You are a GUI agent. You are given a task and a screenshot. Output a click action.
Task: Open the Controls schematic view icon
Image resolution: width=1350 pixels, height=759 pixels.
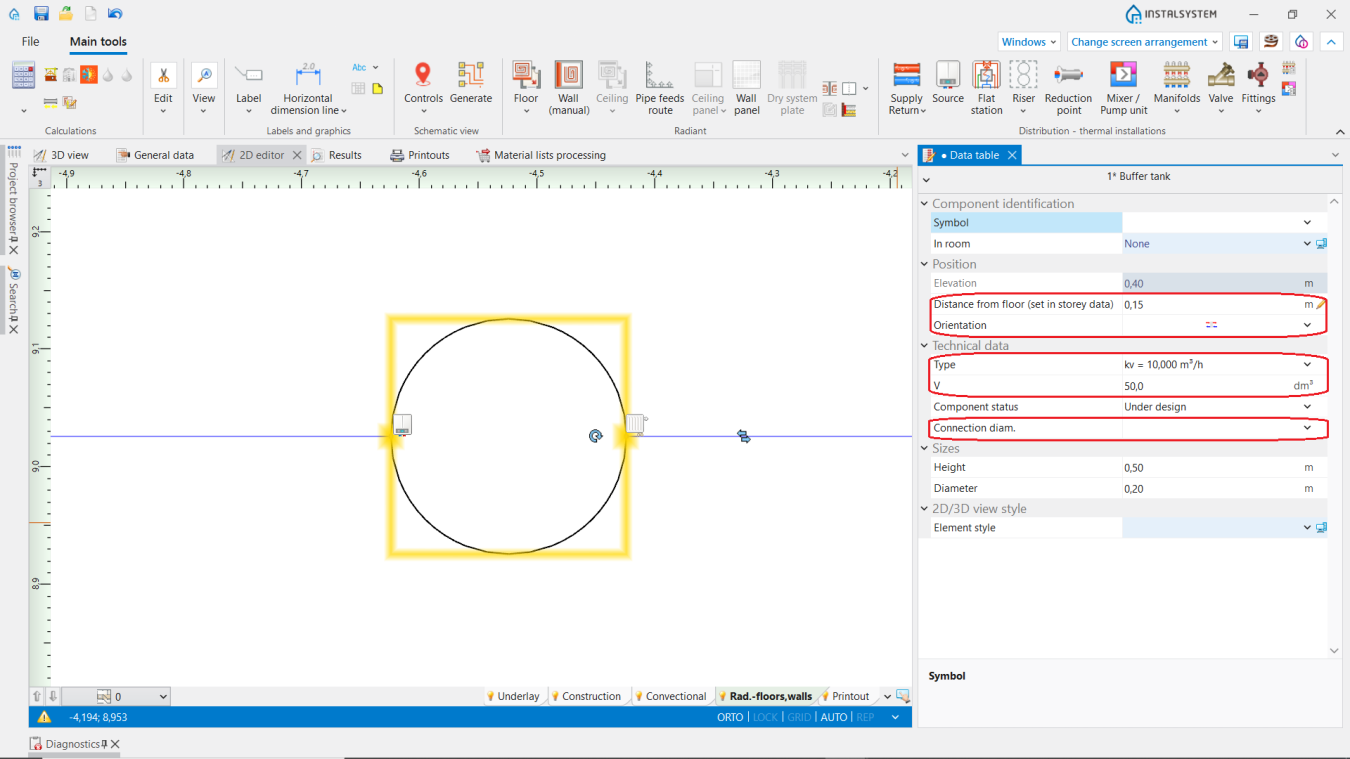tap(423, 87)
